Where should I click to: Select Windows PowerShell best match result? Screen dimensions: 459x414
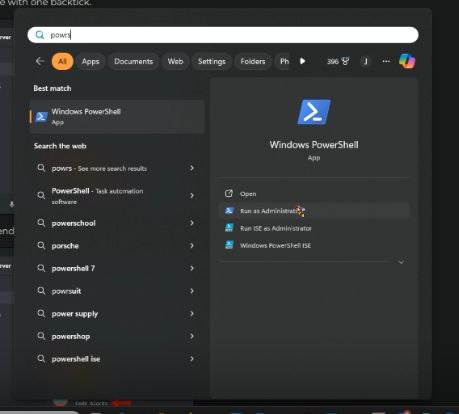pos(117,117)
